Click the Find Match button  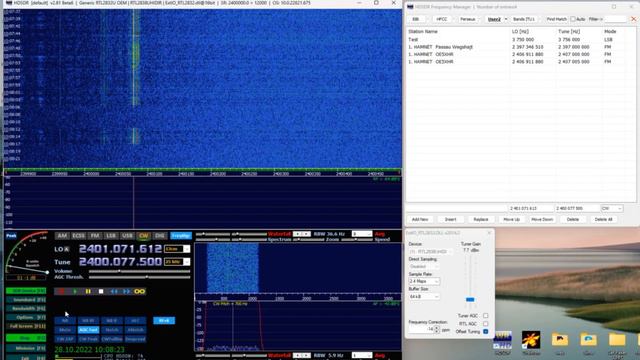[x=557, y=19]
